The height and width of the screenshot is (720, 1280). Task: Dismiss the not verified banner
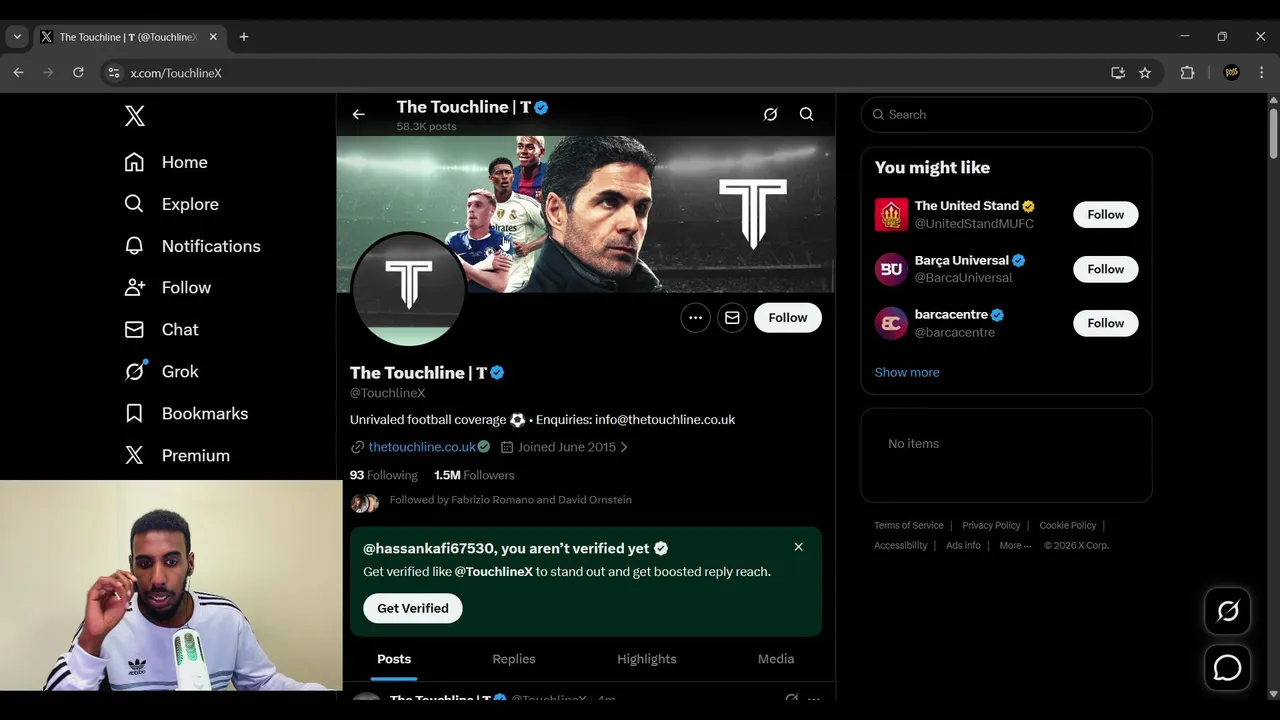(x=798, y=547)
